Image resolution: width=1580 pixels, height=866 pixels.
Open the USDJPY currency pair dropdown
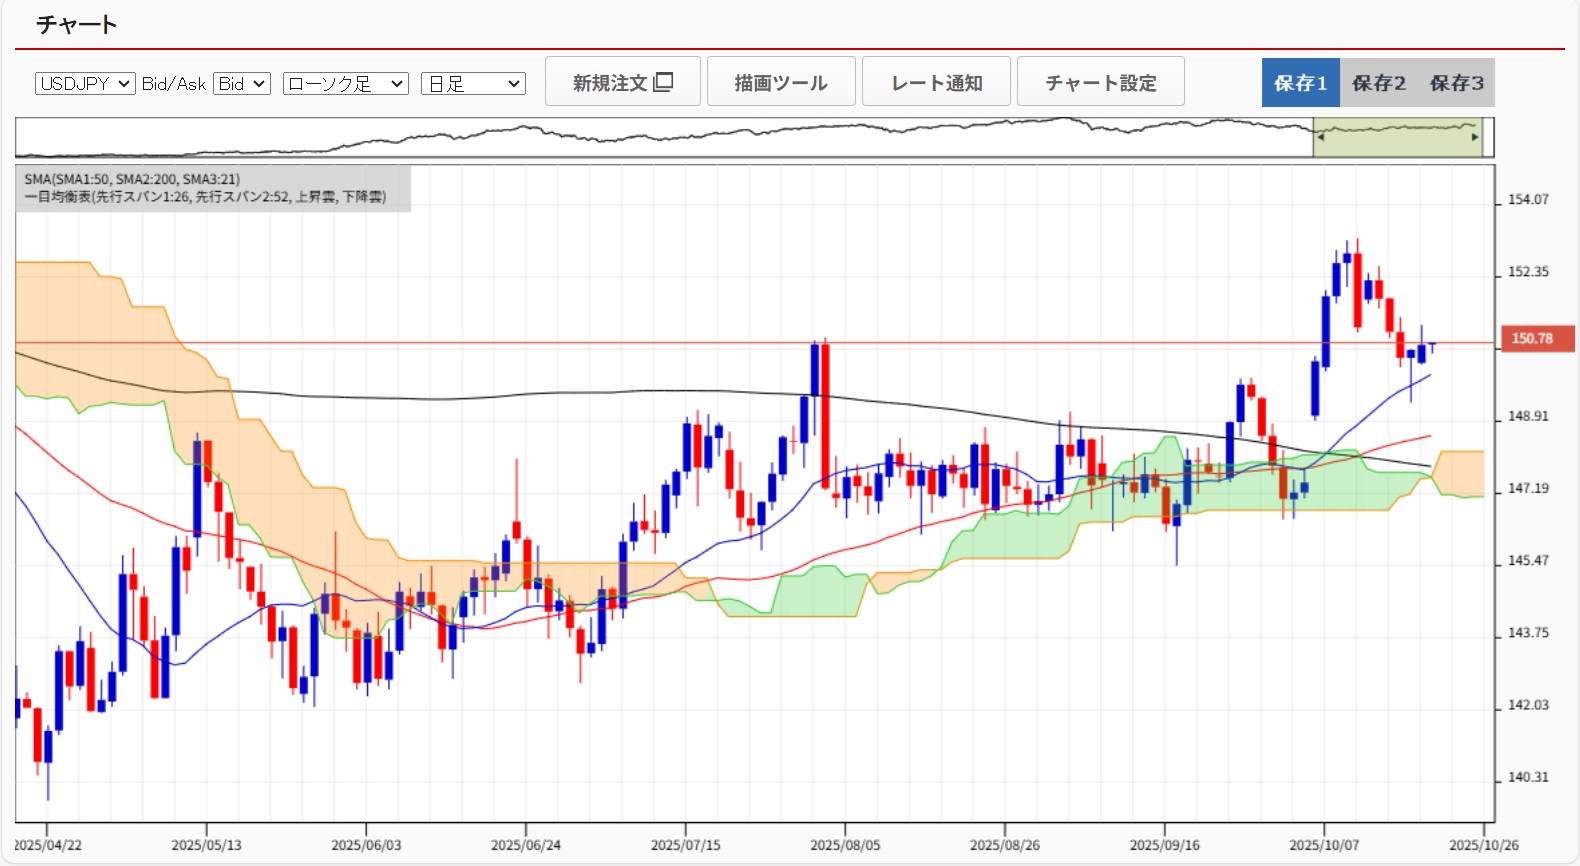85,84
